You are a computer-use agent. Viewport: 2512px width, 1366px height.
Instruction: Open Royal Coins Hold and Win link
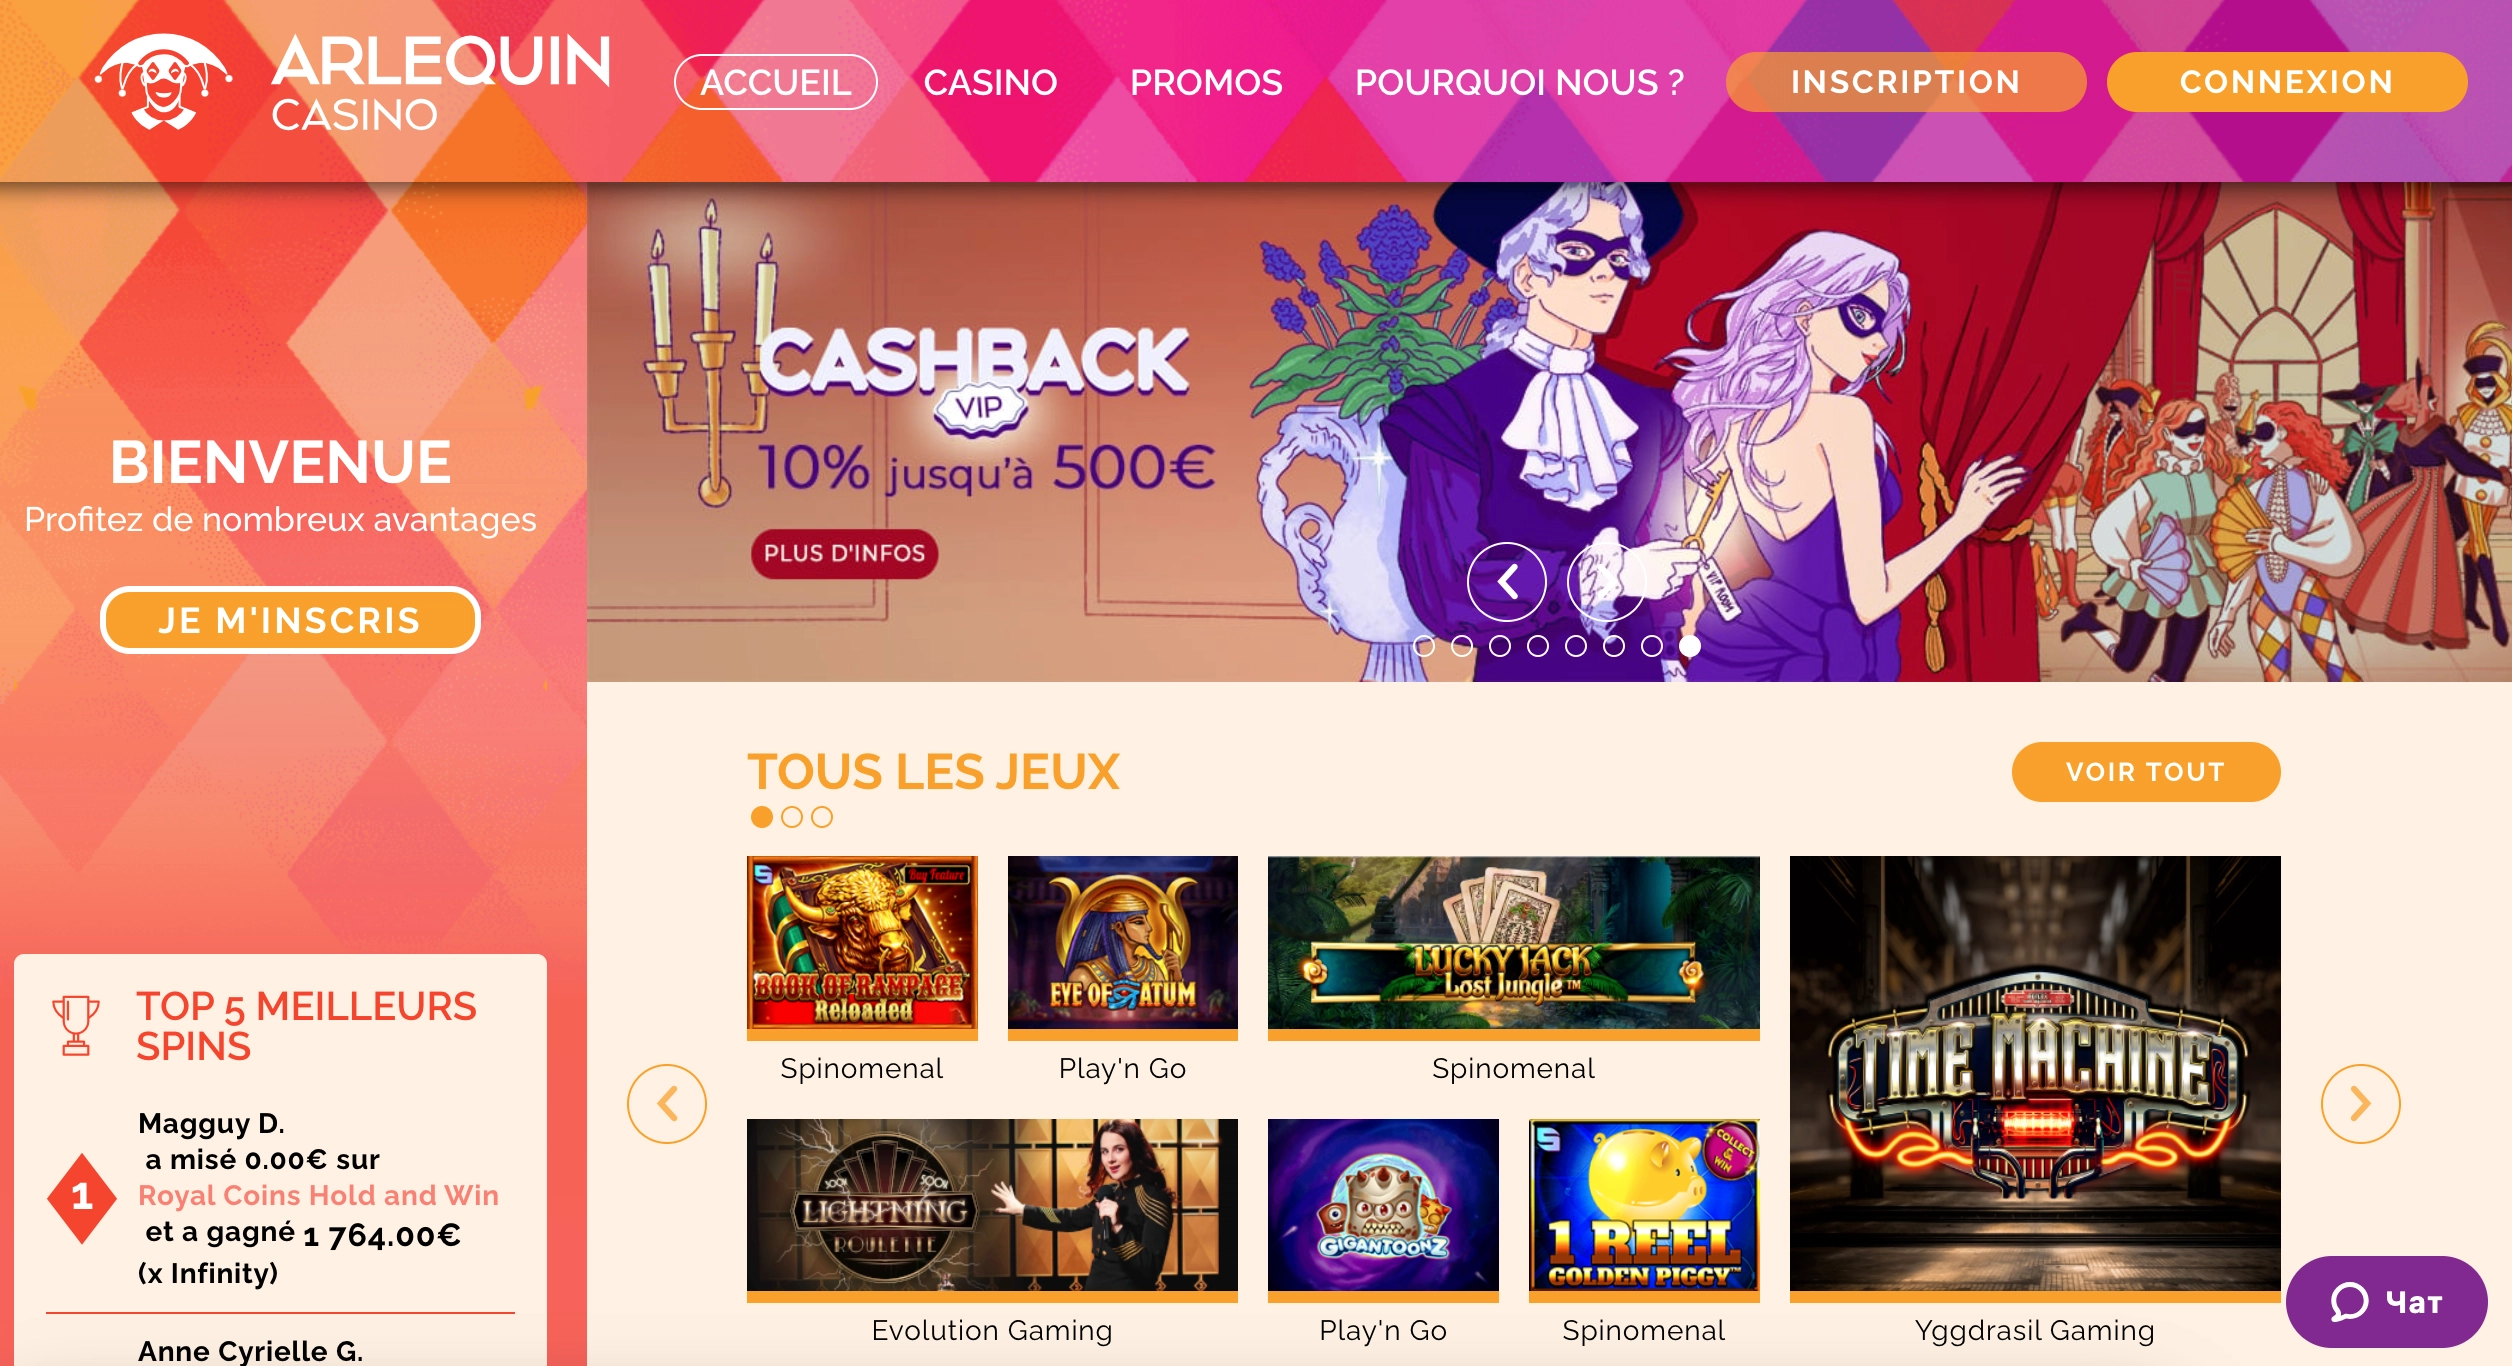[318, 1195]
